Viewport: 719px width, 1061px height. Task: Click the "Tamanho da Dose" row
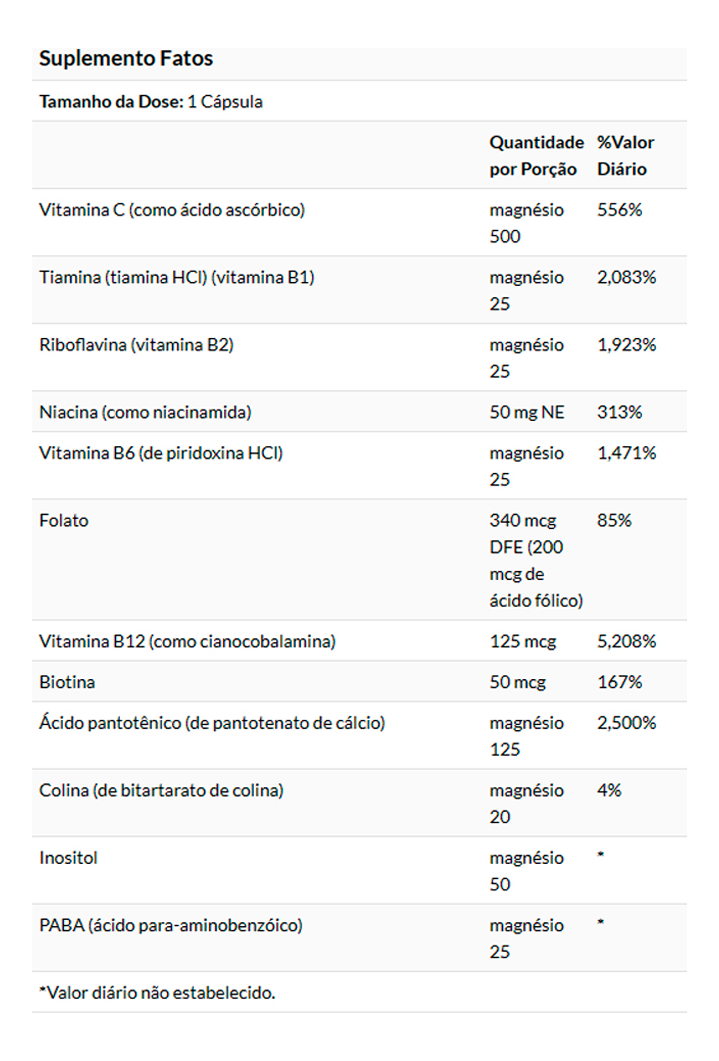point(151,102)
